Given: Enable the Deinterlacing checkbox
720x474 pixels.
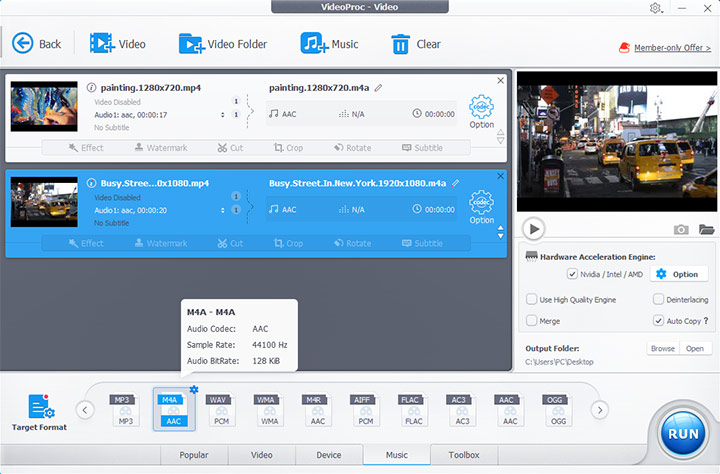Looking at the screenshot, I should (x=658, y=299).
